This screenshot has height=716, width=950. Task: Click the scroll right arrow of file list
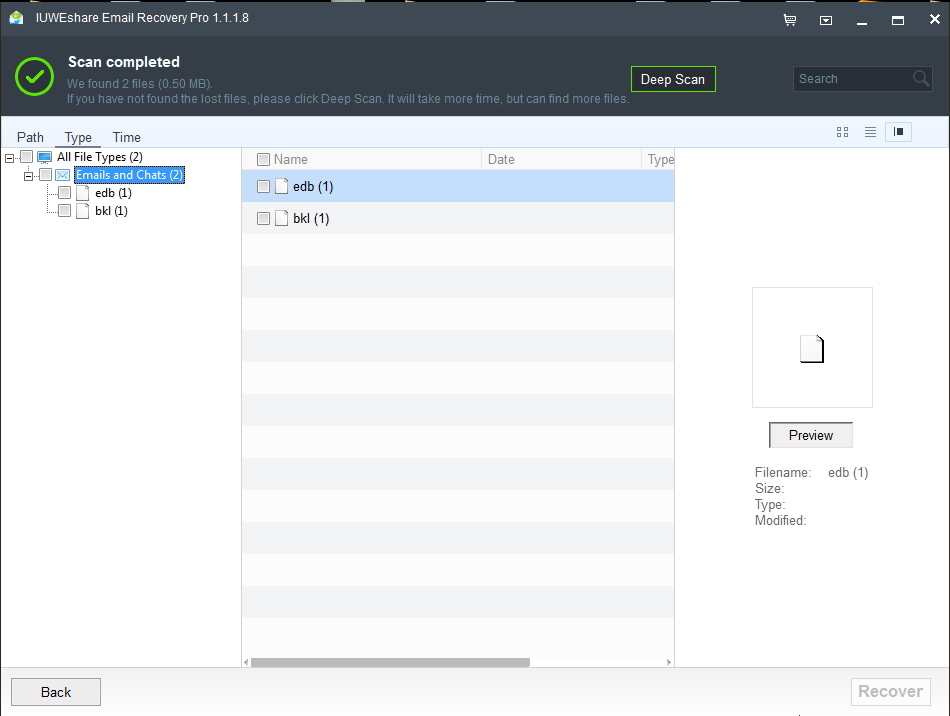coord(669,662)
